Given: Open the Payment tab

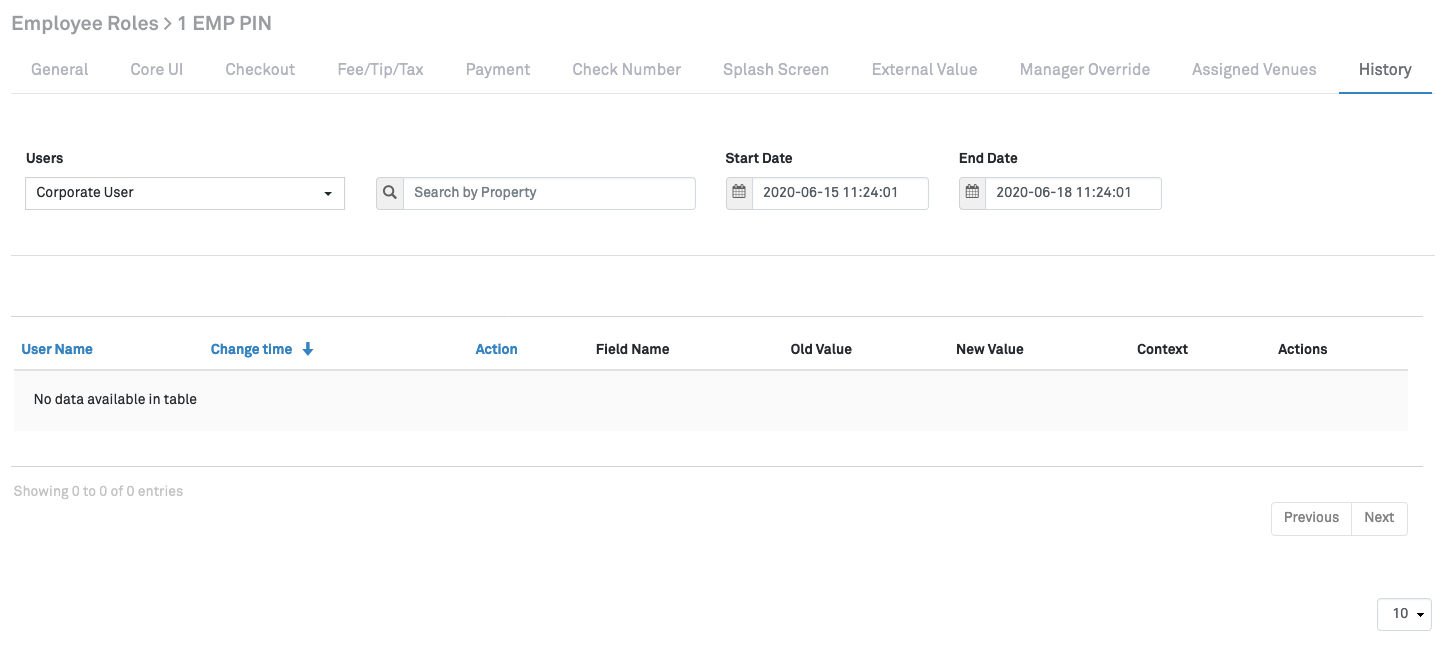Looking at the screenshot, I should click(x=498, y=70).
